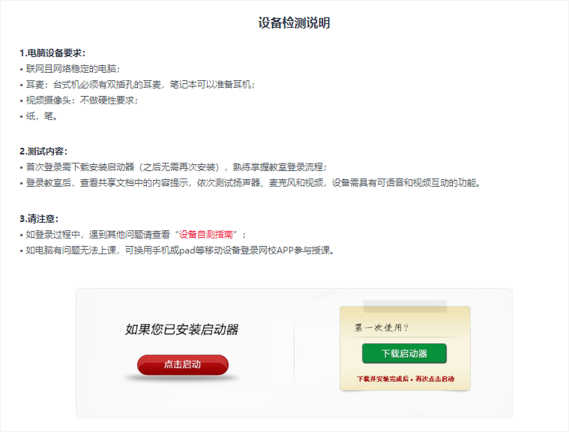Click the 联网且网络稳定的电脑 bullet line
Image resolution: width=569 pixels, height=432 pixels.
tap(70, 69)
